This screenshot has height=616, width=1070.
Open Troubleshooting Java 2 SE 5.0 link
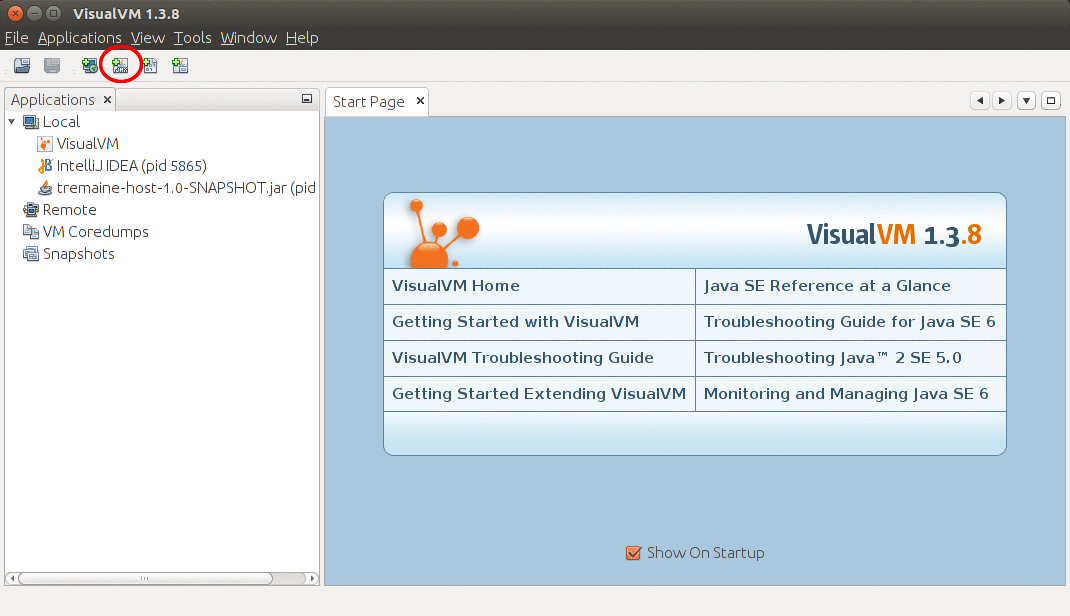pyautogui.click(x=833, y=358)
